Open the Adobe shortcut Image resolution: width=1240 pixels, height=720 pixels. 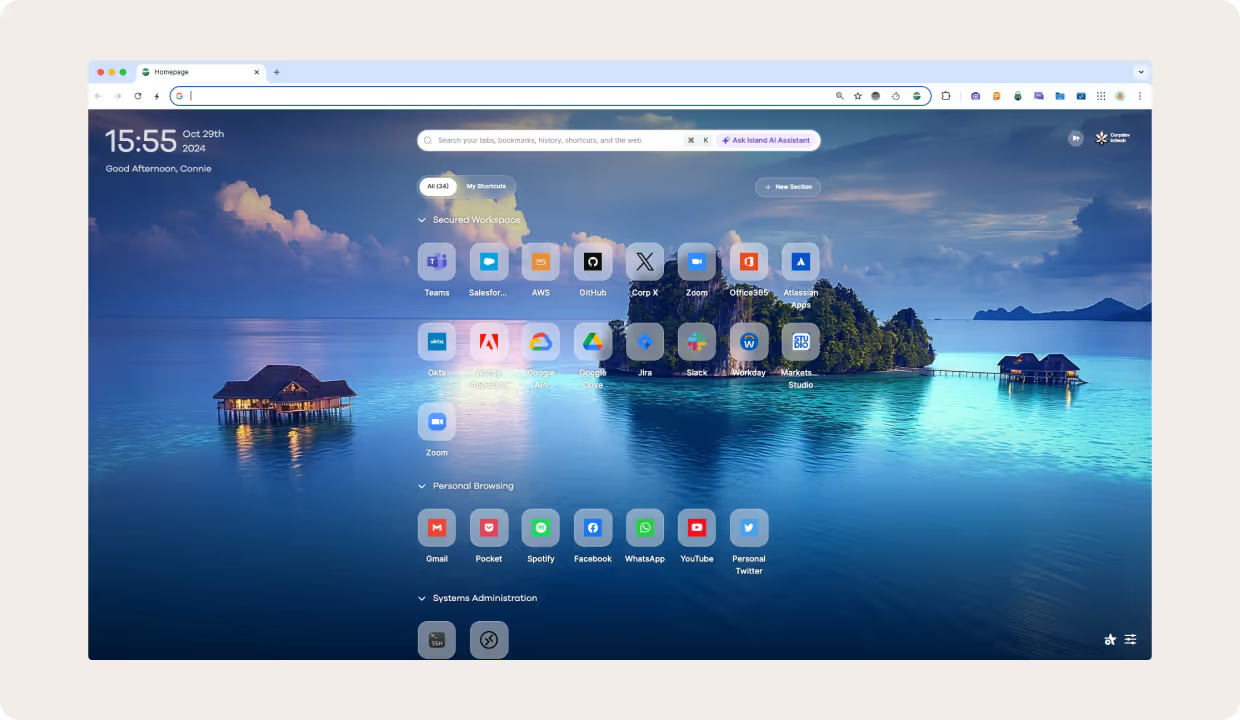(489, 342)
